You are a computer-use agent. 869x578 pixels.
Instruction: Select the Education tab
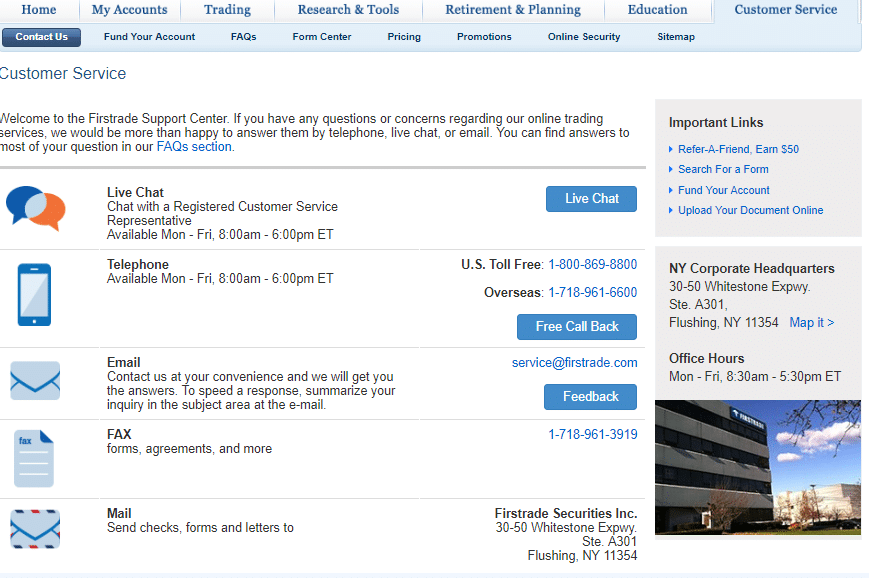657,10
